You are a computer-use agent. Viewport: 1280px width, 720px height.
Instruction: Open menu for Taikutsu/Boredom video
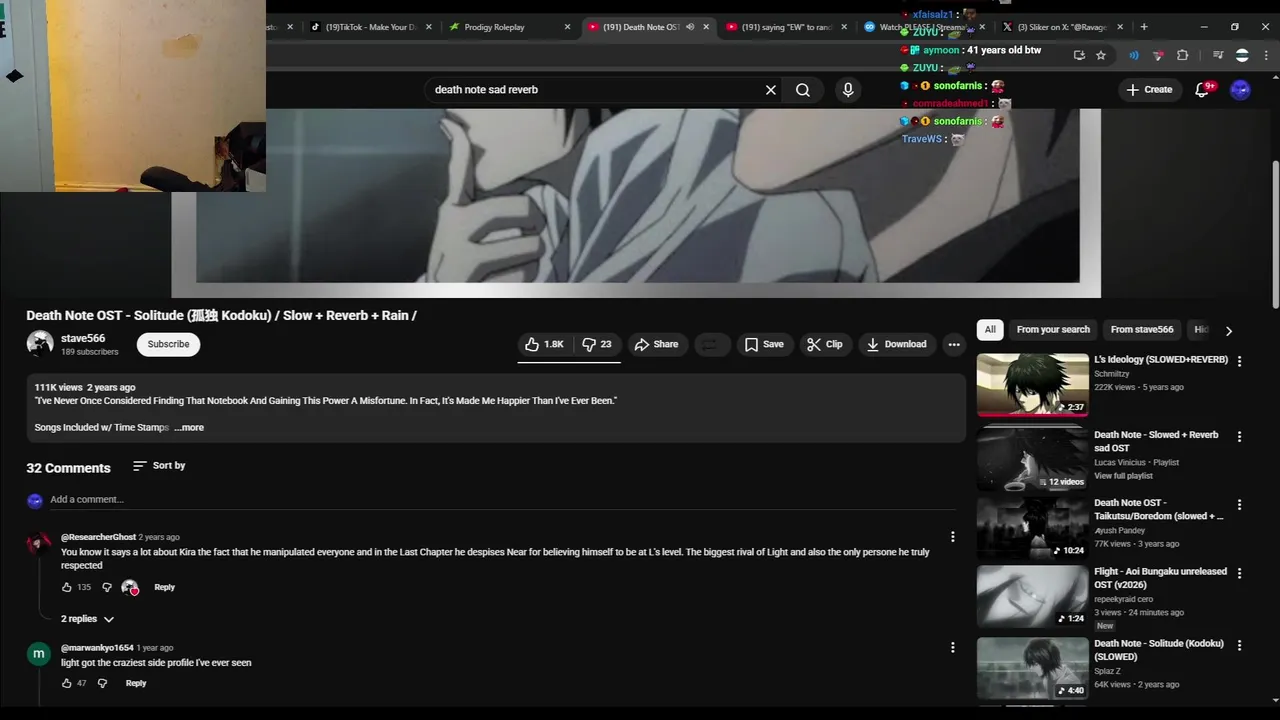pyautogui.click(x=1239, y=505)
